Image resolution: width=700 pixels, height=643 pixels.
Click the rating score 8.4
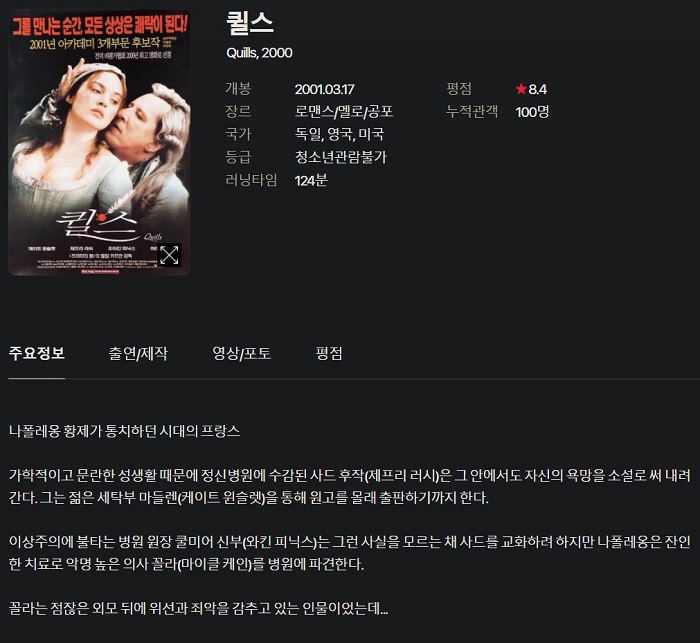point(538,89)
